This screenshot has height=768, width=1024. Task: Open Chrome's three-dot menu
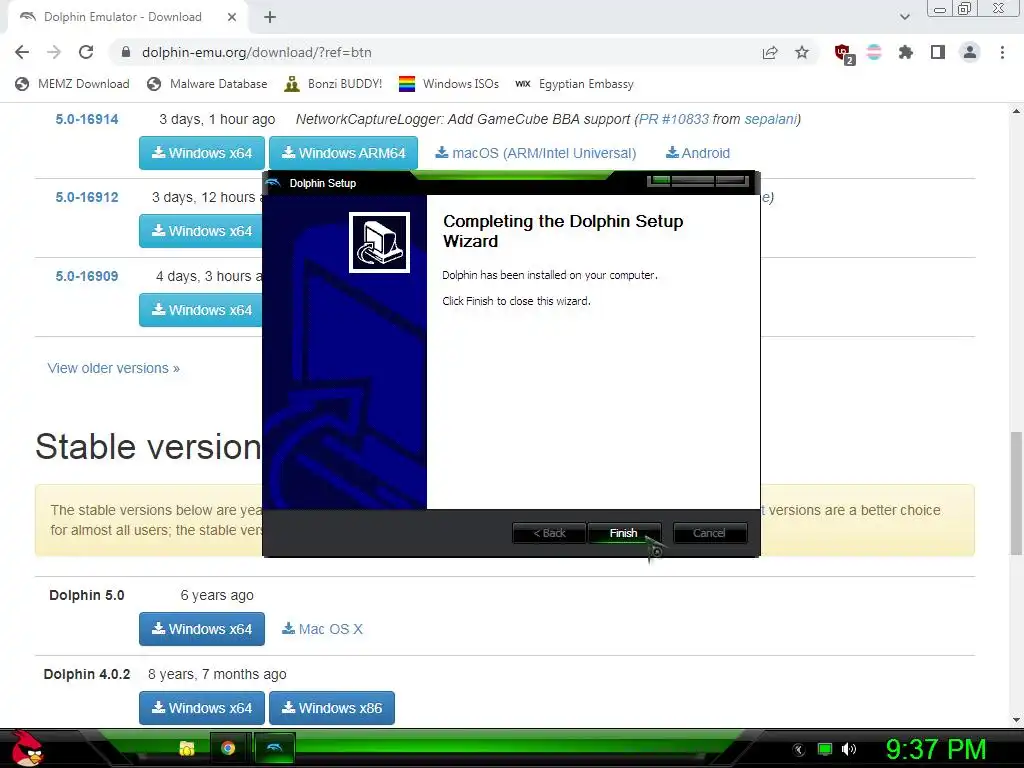click(1002, 52)
